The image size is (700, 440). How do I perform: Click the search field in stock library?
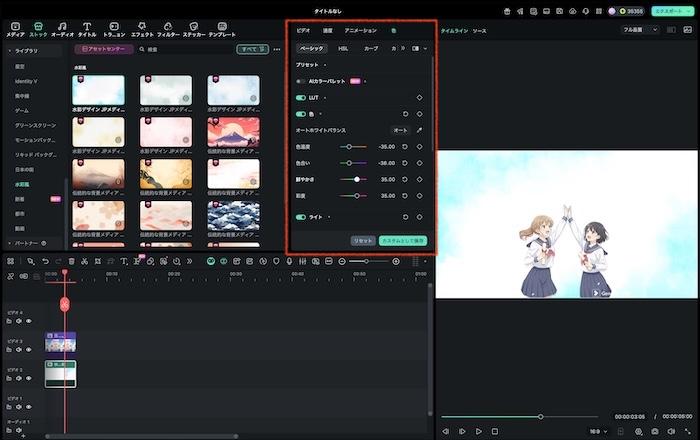(185, 49)
